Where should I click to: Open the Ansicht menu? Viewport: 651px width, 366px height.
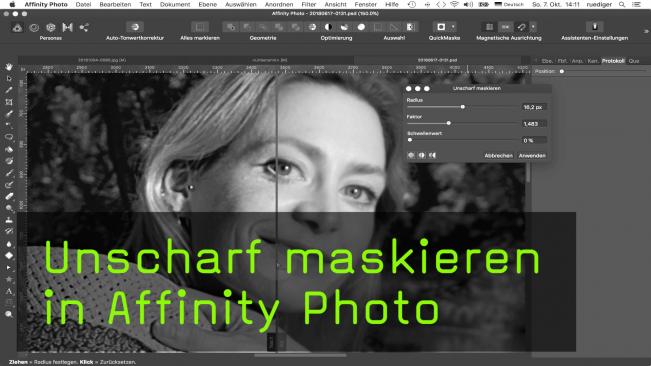(x=335, y=5)
